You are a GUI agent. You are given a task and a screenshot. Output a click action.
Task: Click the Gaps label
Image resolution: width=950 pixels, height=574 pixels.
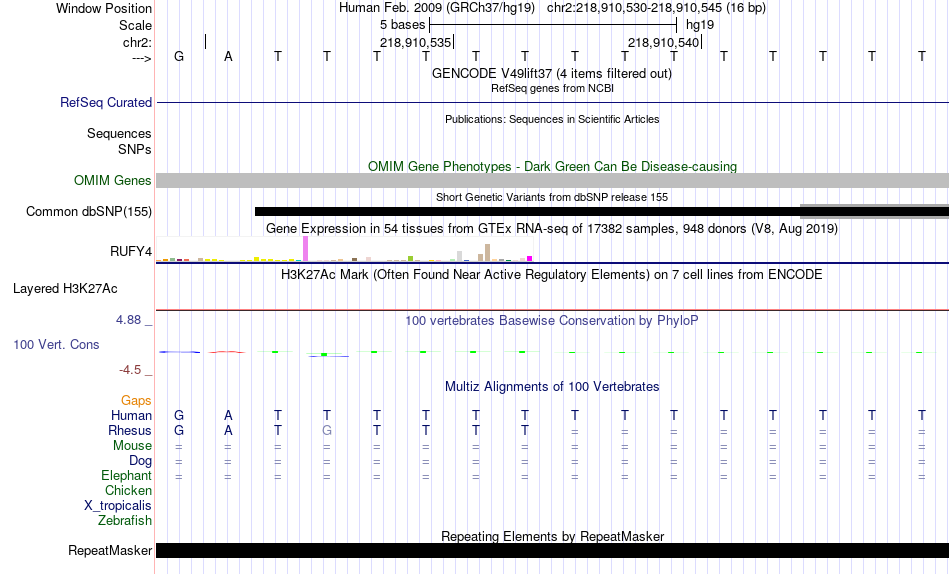pyautogui.click(x=136, y=401)
